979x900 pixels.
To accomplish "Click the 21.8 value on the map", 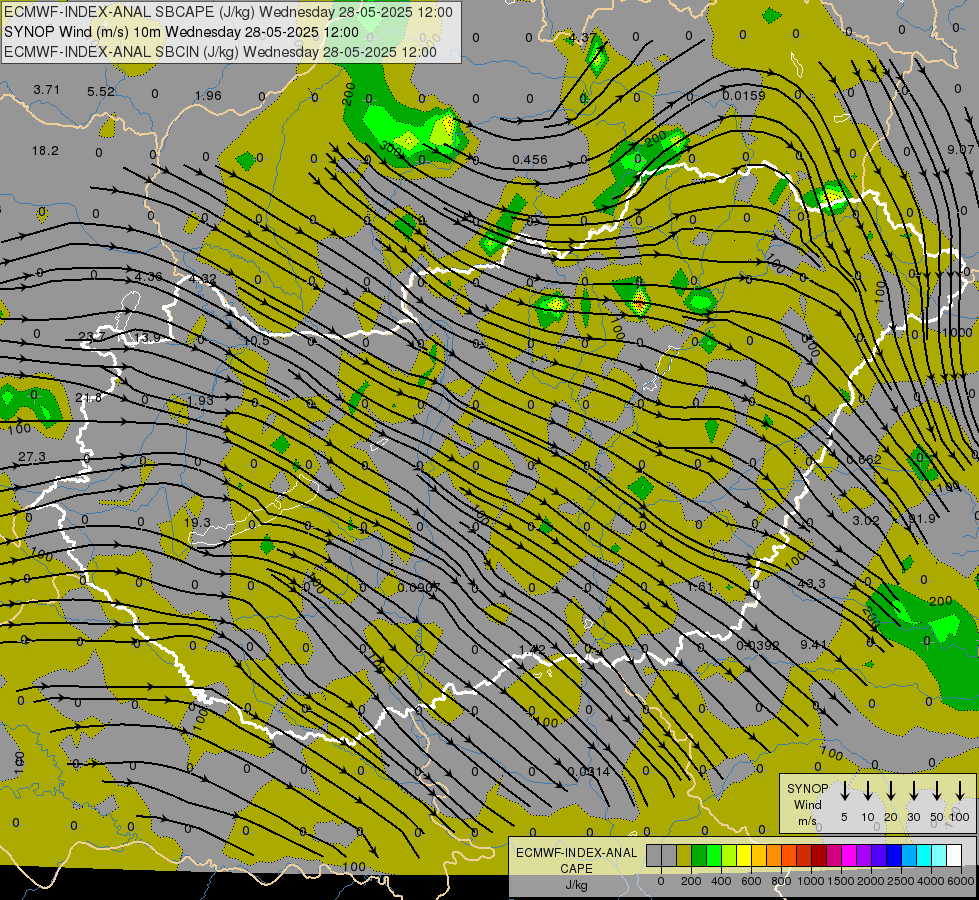I will (88, 397).
